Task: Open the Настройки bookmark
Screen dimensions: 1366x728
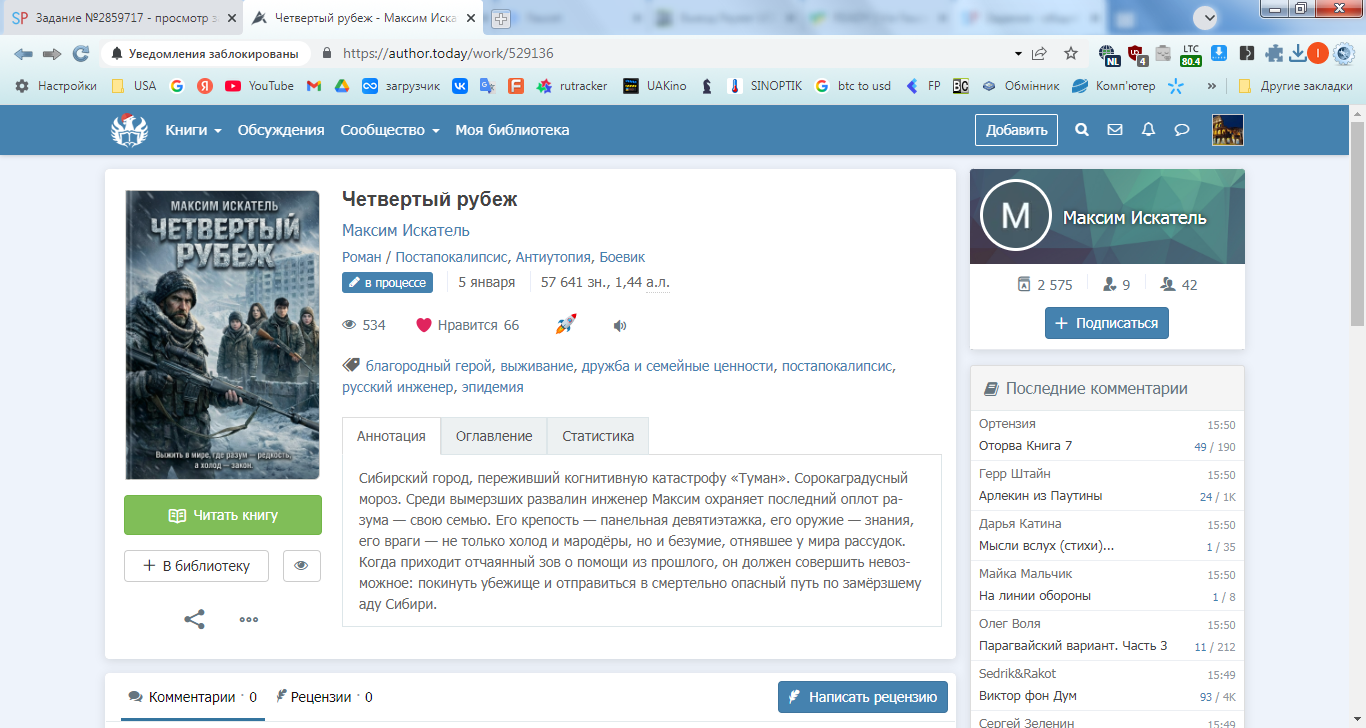Action: tap(56, 86)
